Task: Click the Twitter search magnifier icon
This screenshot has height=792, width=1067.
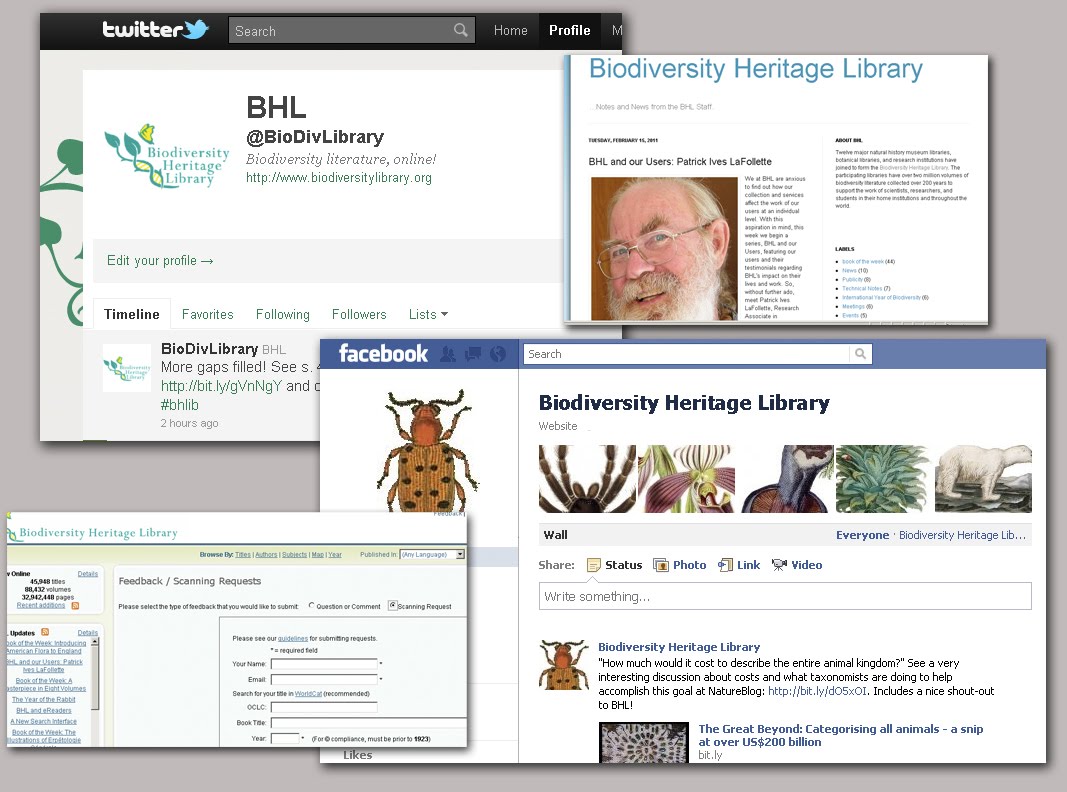Action: (461, 30)
